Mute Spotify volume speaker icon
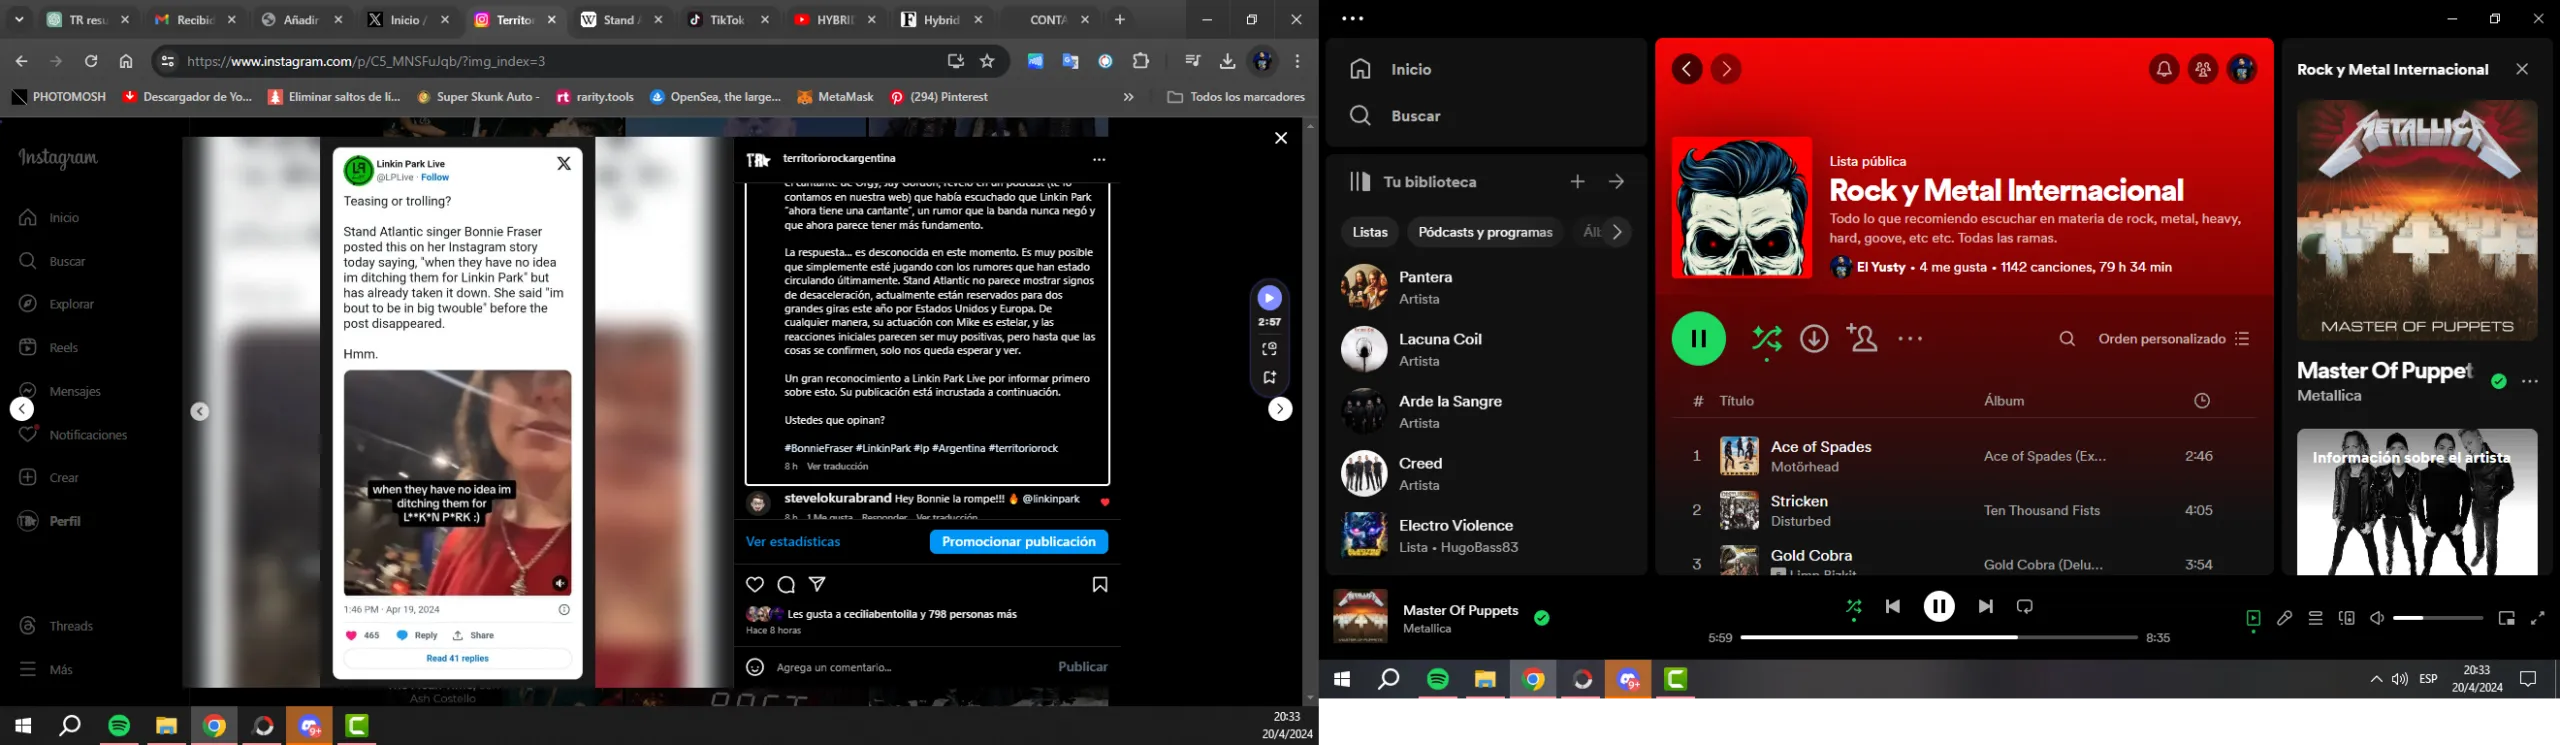The width and height of the screenshot is (2560, 745). [2377, 619]
